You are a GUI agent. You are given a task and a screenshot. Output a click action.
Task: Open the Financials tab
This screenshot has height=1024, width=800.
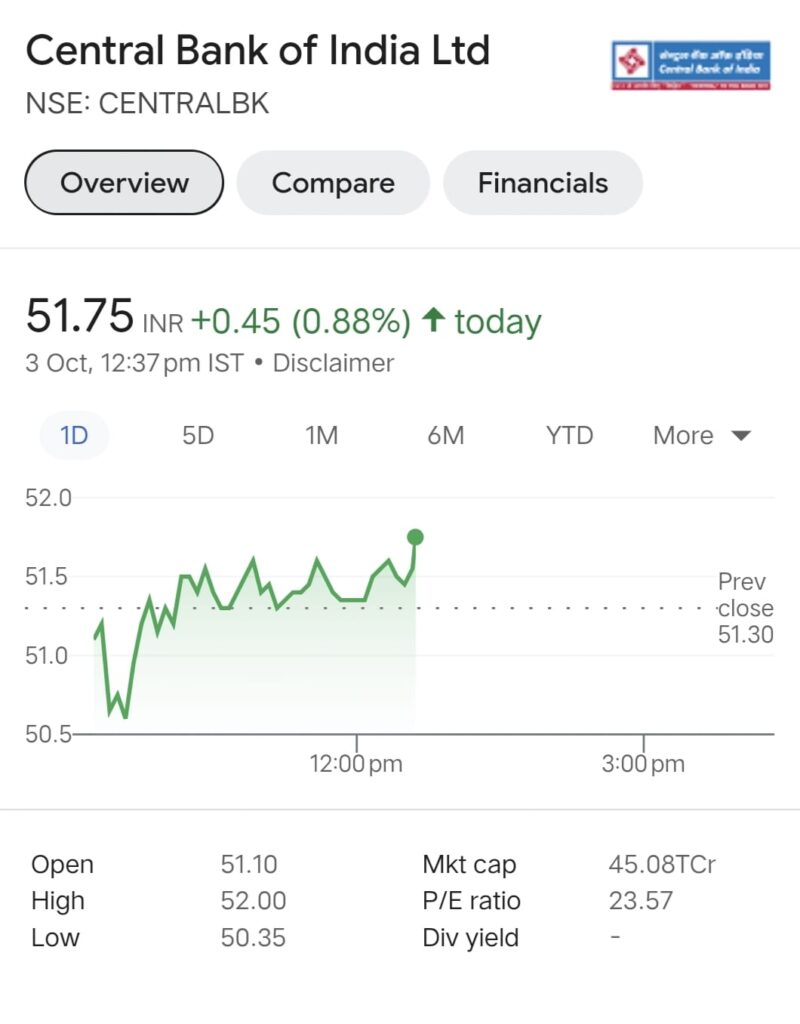pyautogui.click(x=542, y=183)
